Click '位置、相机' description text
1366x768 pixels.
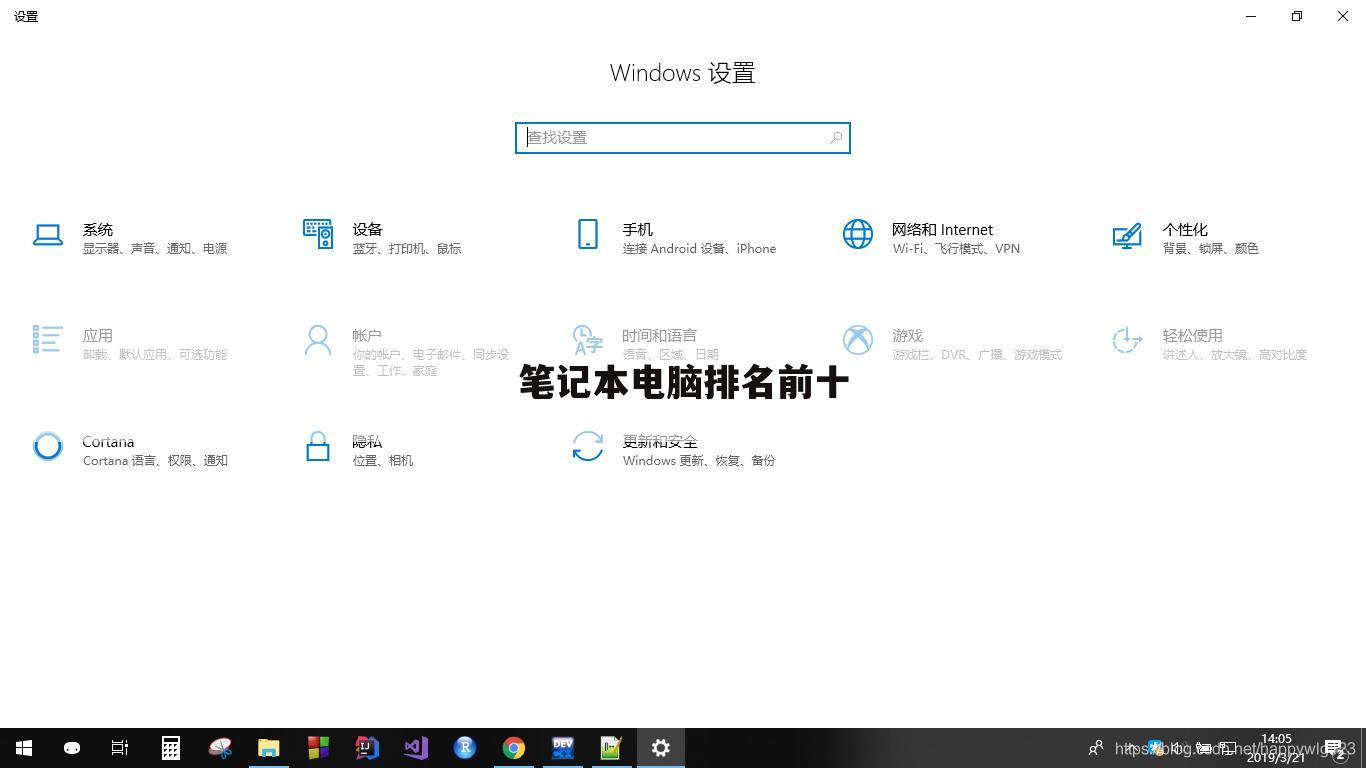383,461
